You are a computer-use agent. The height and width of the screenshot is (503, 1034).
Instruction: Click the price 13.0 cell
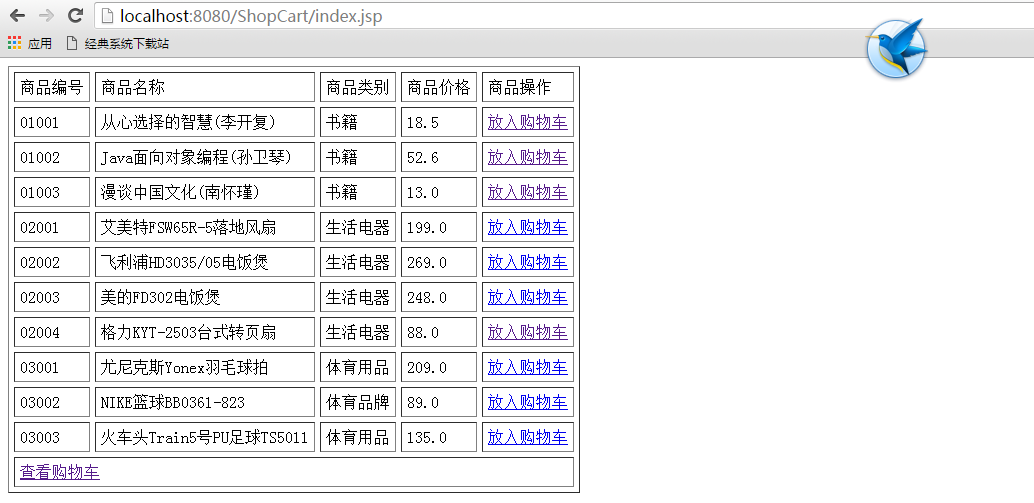[x=439, y=192]
